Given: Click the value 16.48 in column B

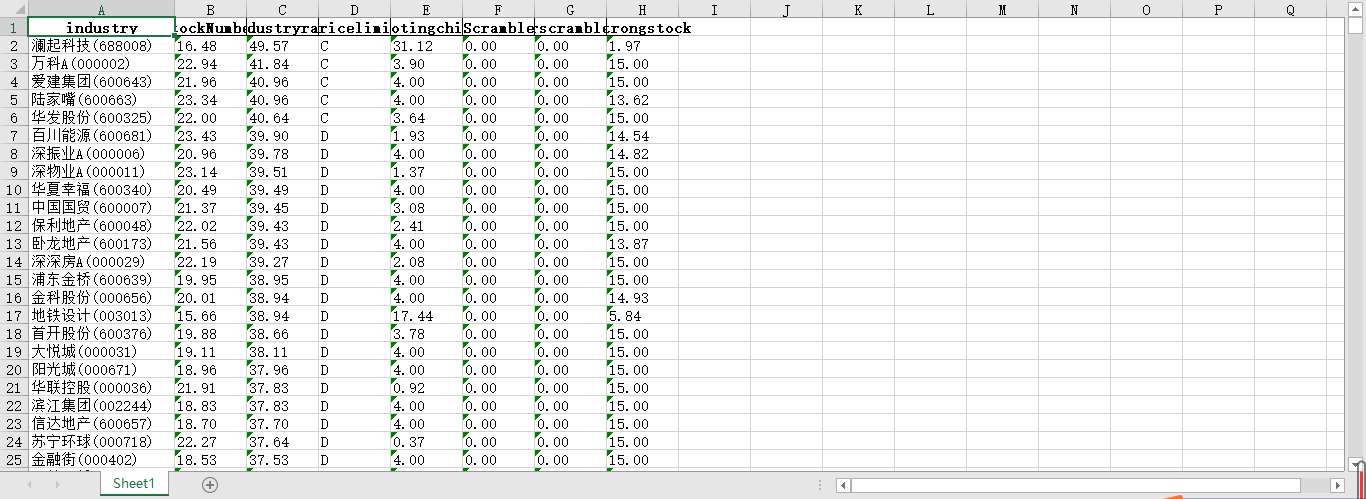Looking at the screenshot, I should coord(210,45).
